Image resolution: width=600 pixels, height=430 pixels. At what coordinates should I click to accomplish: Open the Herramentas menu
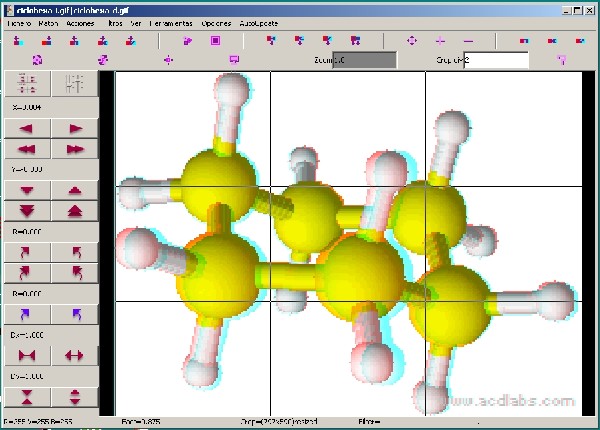171,21
